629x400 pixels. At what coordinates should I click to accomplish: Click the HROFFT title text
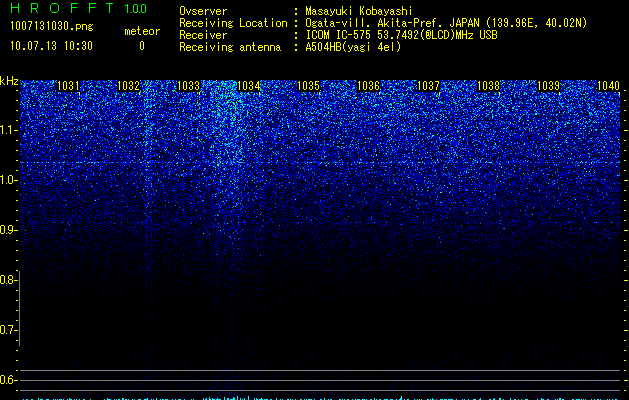[62, 8]
